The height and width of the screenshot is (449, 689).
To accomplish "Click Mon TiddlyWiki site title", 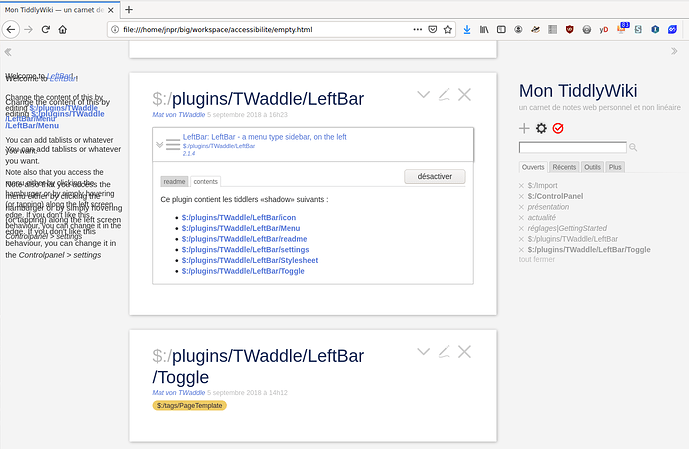I will (578, 91).
